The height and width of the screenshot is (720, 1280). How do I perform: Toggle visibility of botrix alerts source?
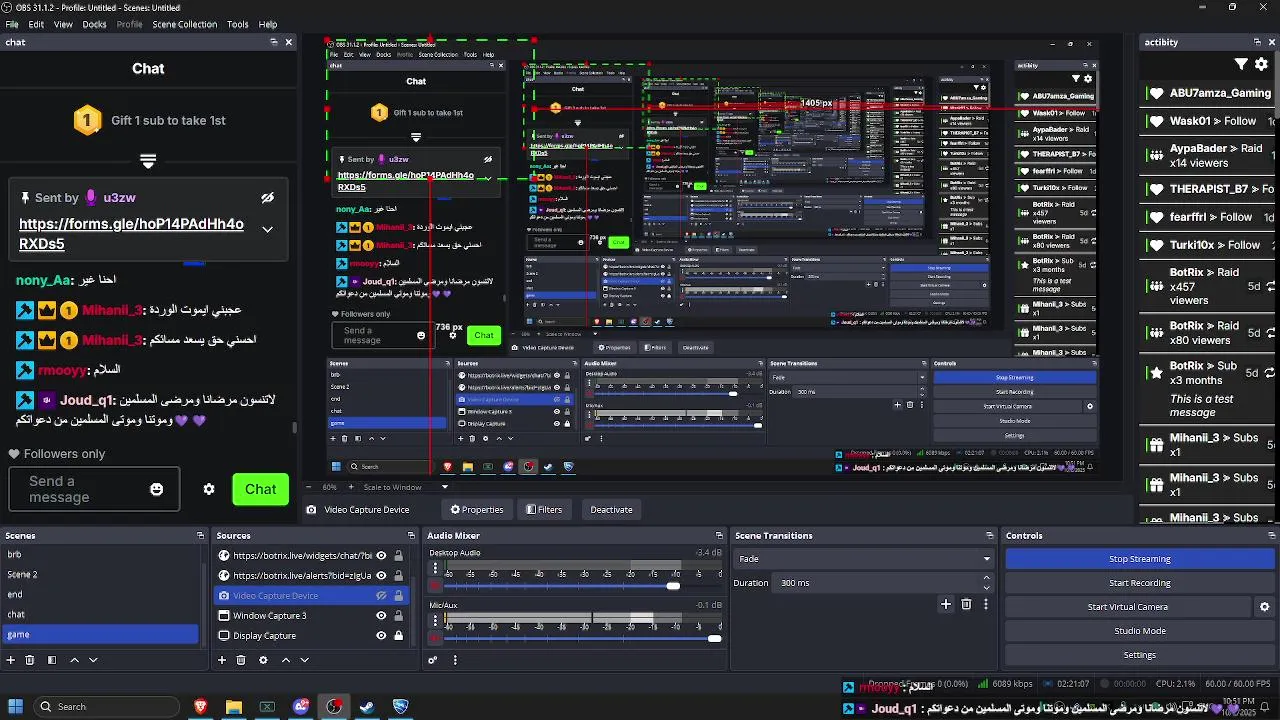coord(381,576)
